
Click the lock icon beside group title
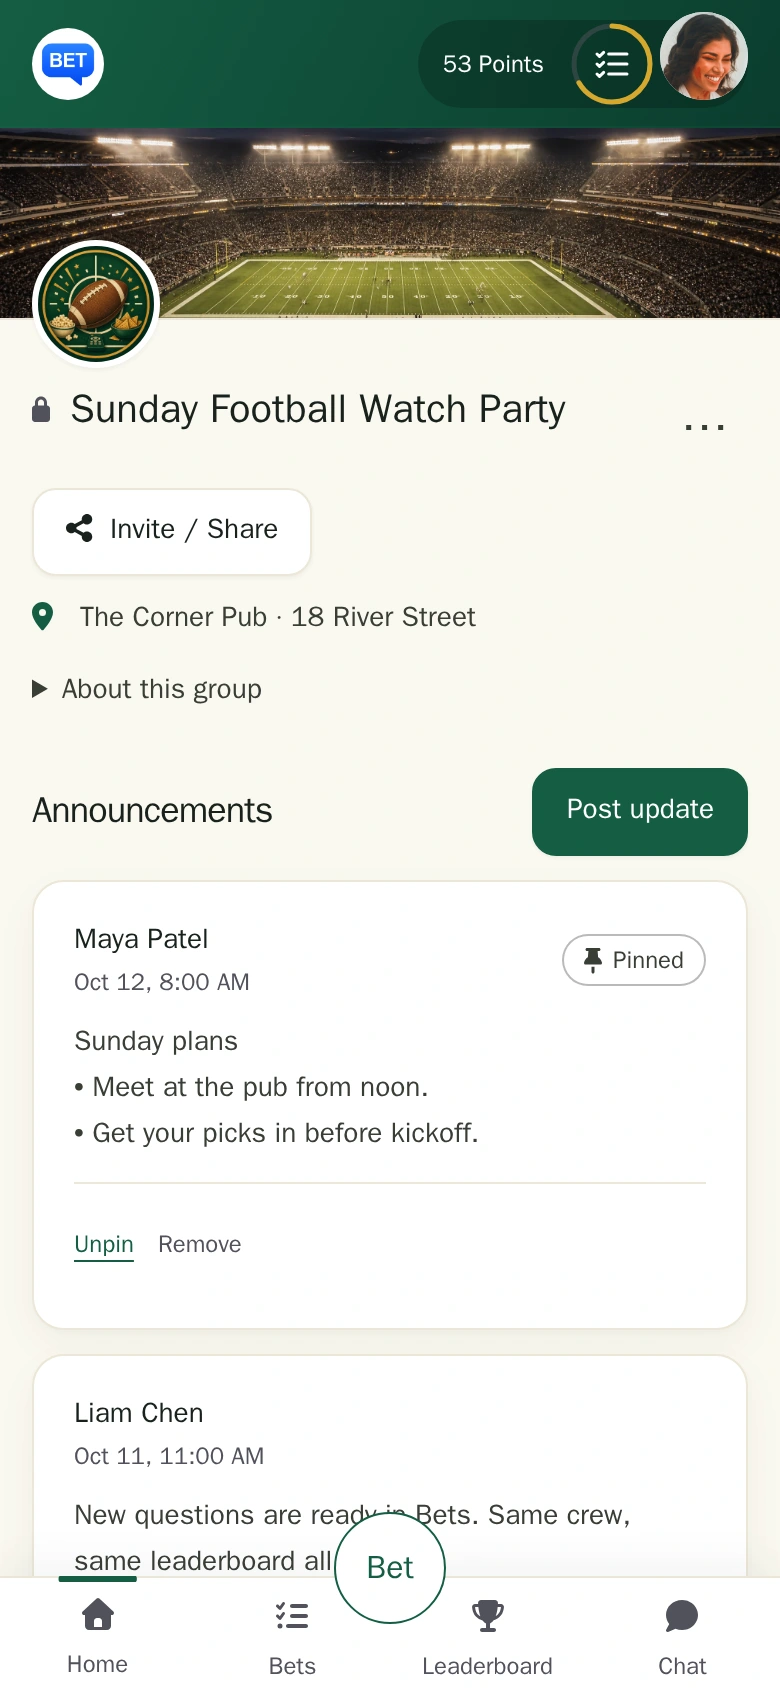[x=41, y=409]
